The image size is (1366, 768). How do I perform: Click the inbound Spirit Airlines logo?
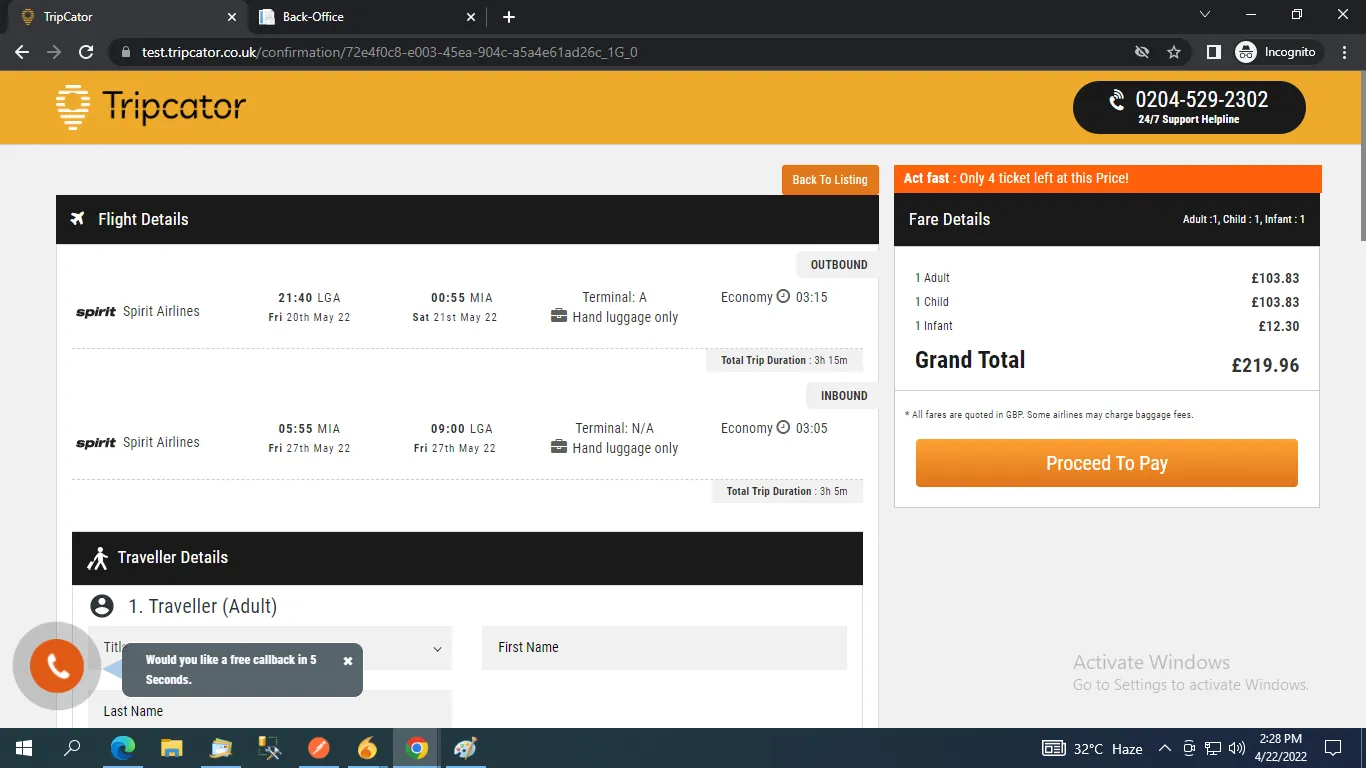[x=96, y=443]
